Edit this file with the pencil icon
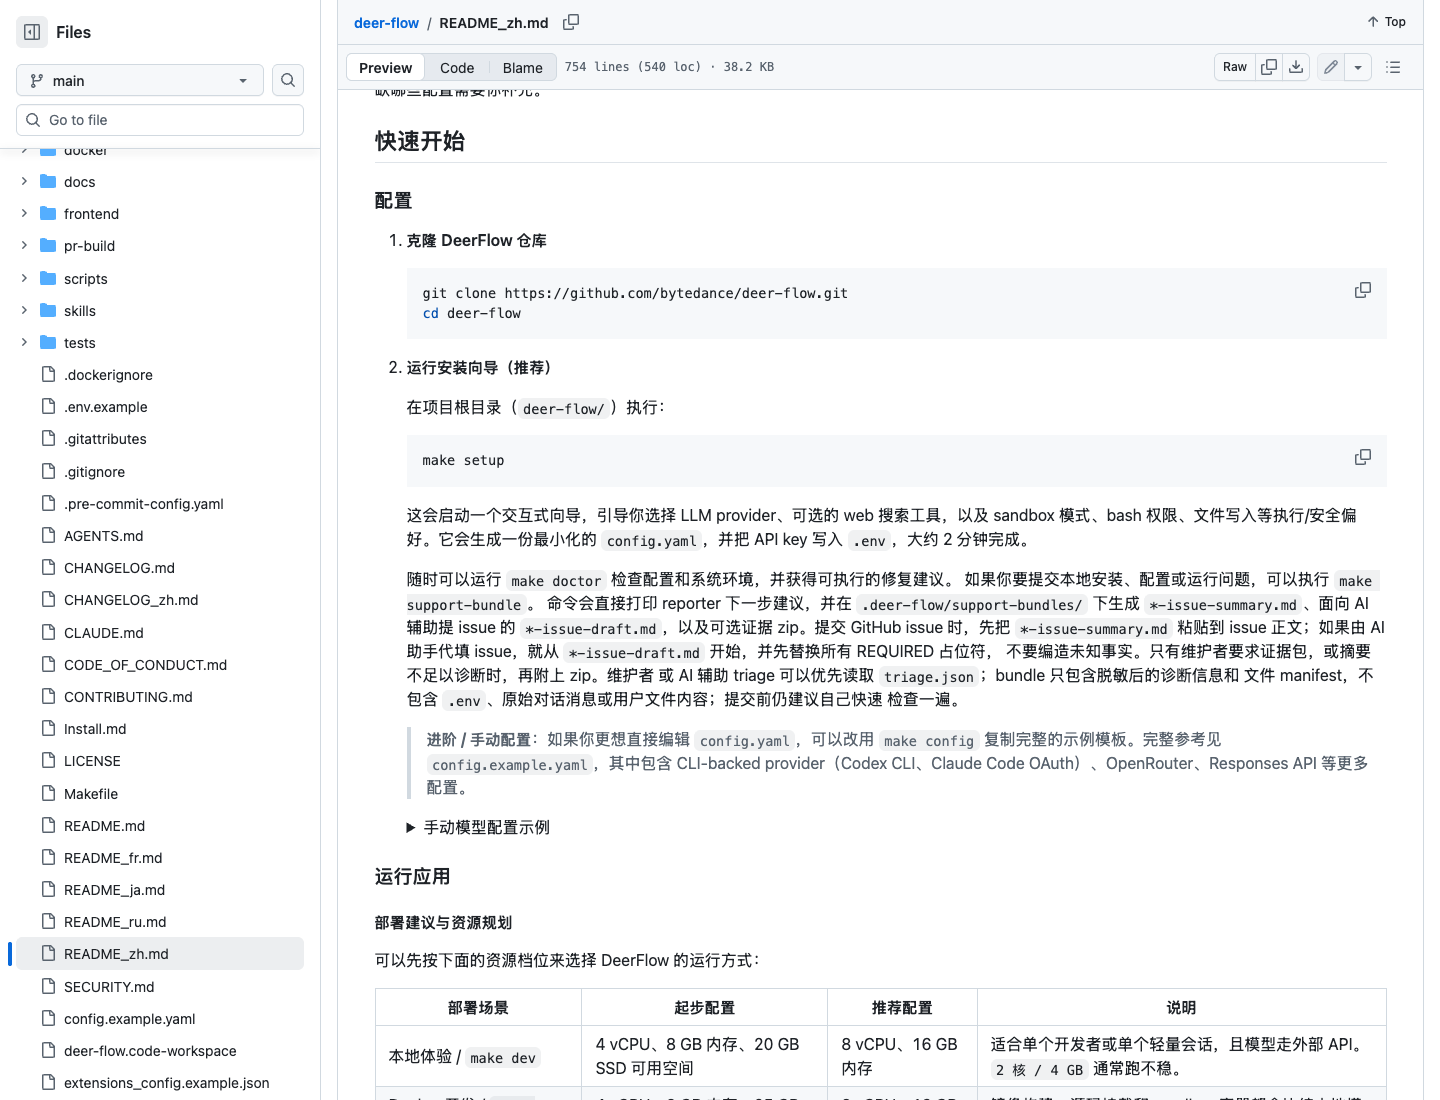Image resolution: width=1440 pixels, height=1100 pixels. [1331, 67]
